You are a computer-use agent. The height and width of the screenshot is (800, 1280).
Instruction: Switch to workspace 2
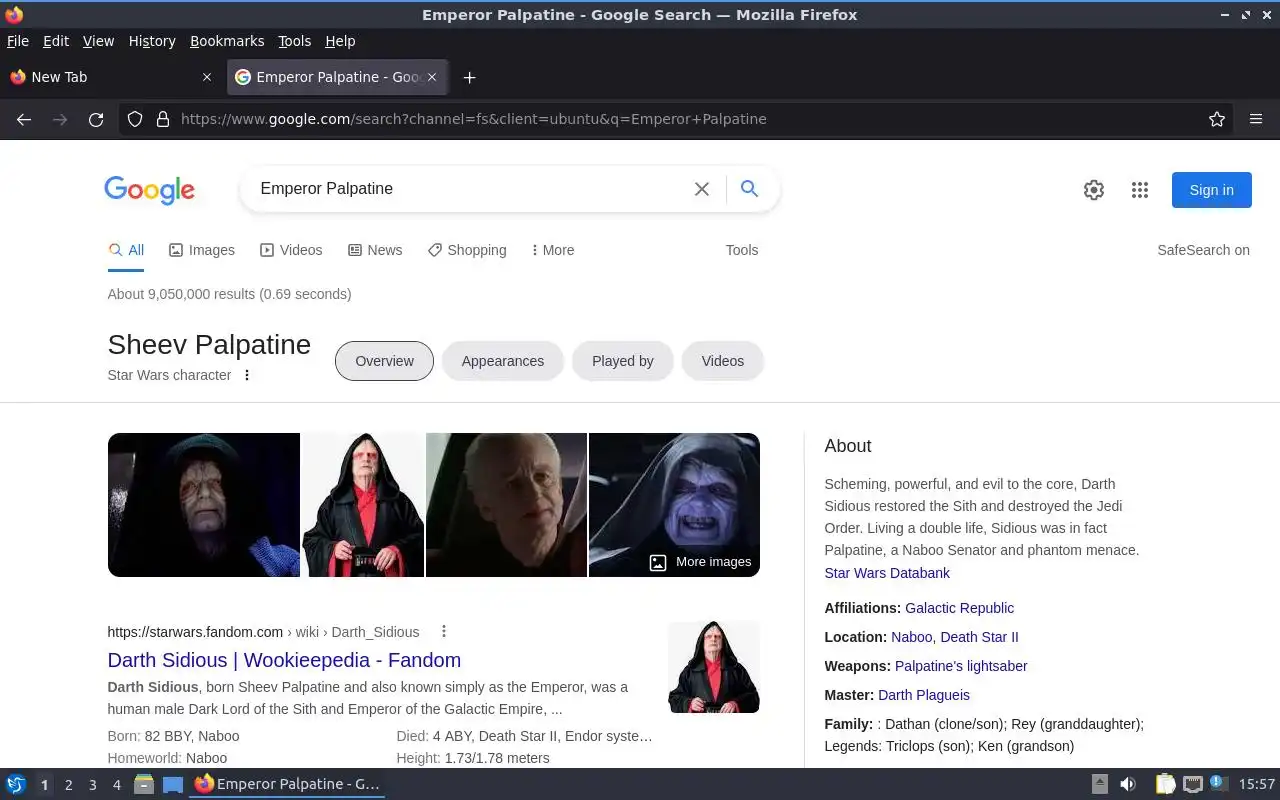(x=69, y=785)
